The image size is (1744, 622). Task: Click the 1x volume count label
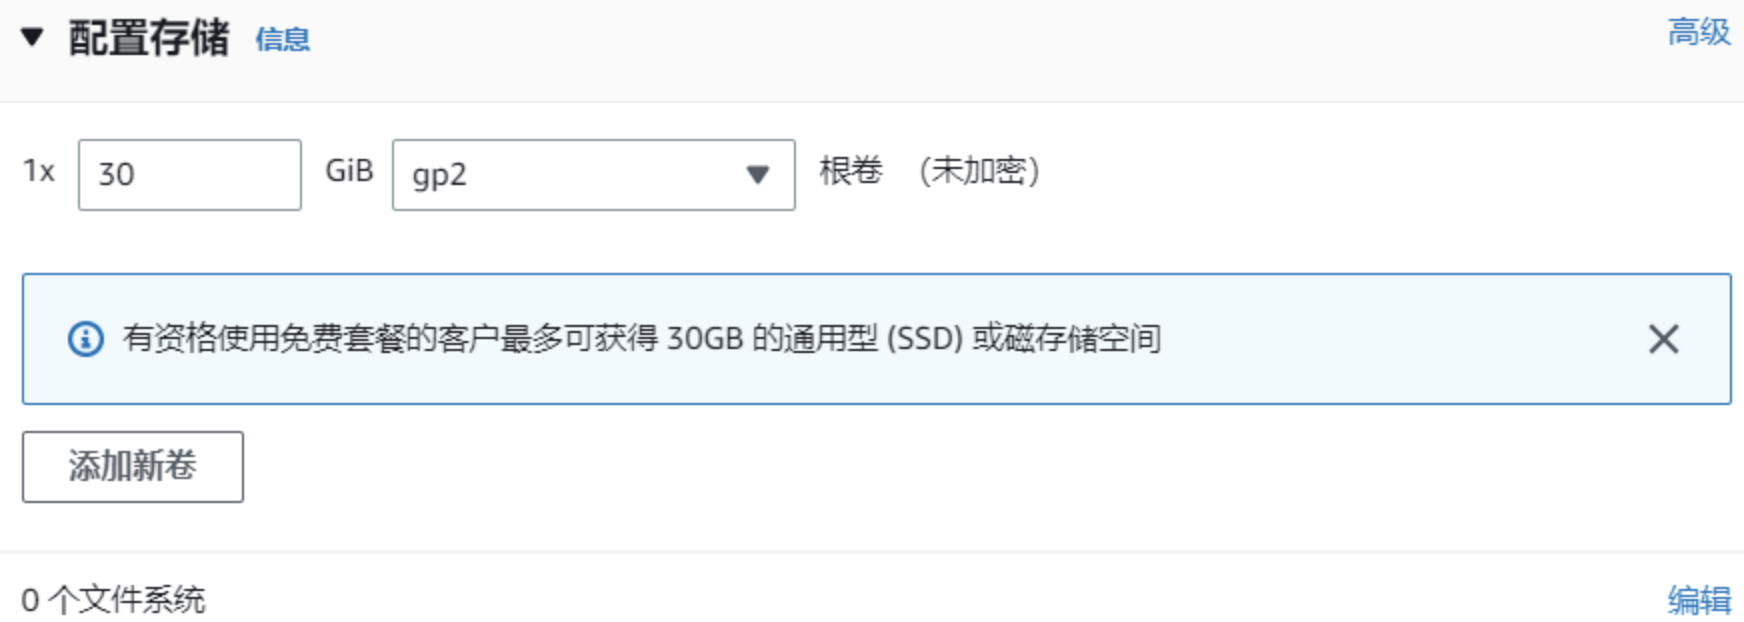click(39, 172)
